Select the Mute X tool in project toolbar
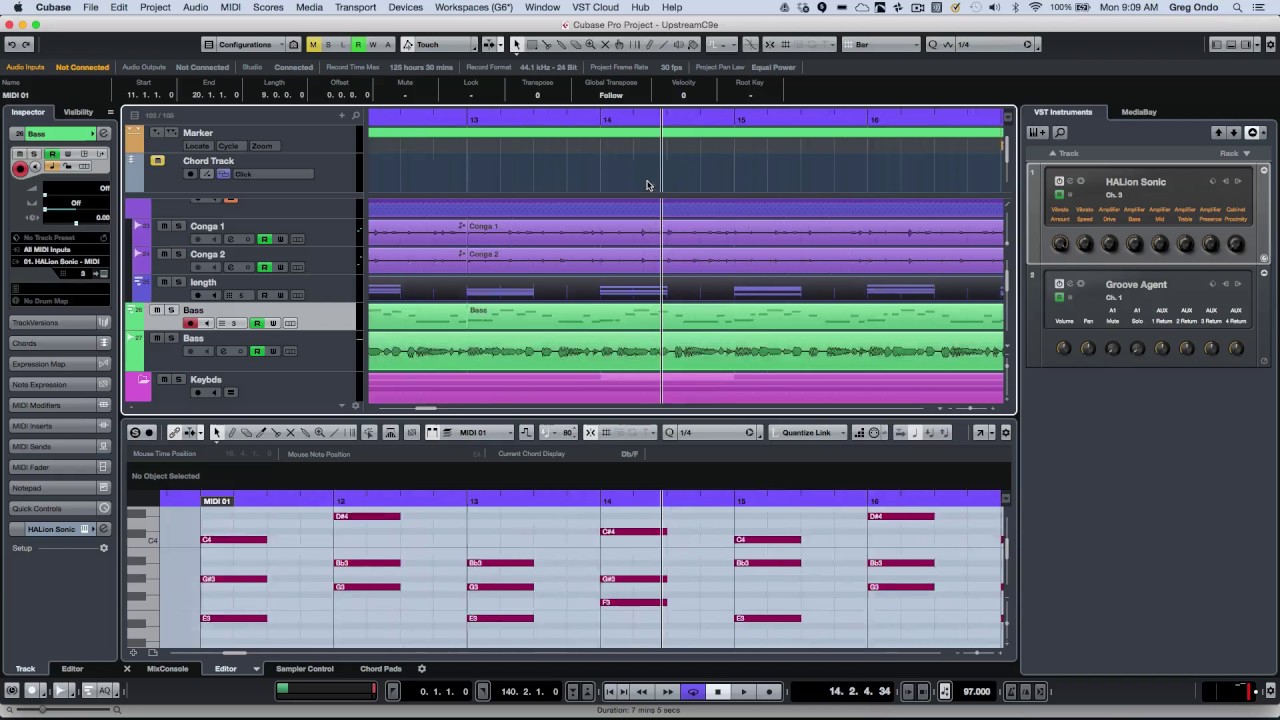This screenshot has width=1280, height=720. pyautogui.click(x=605, y=44)
